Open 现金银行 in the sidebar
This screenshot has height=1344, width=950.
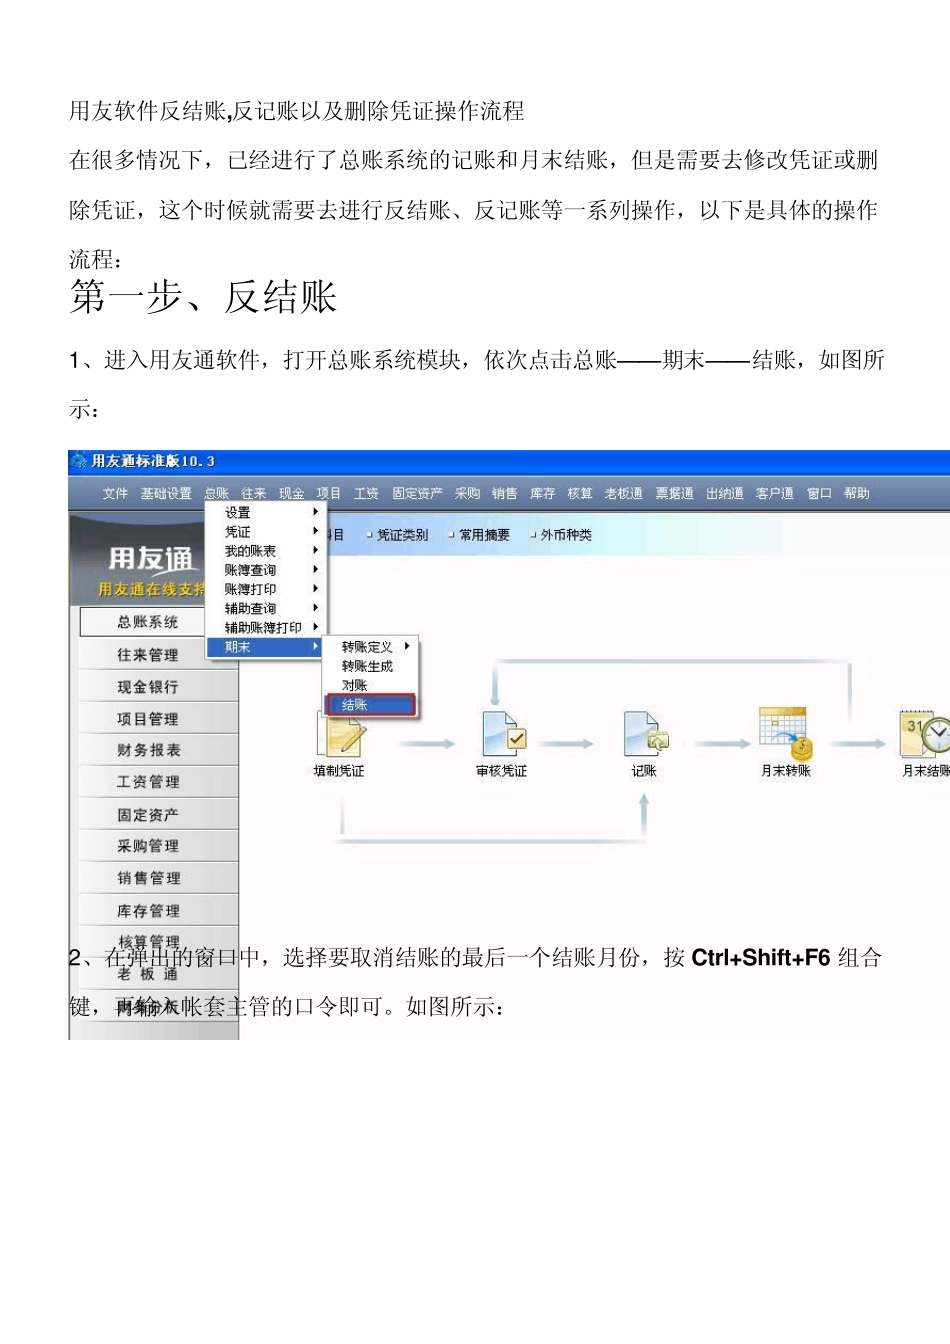coord(158,687)
